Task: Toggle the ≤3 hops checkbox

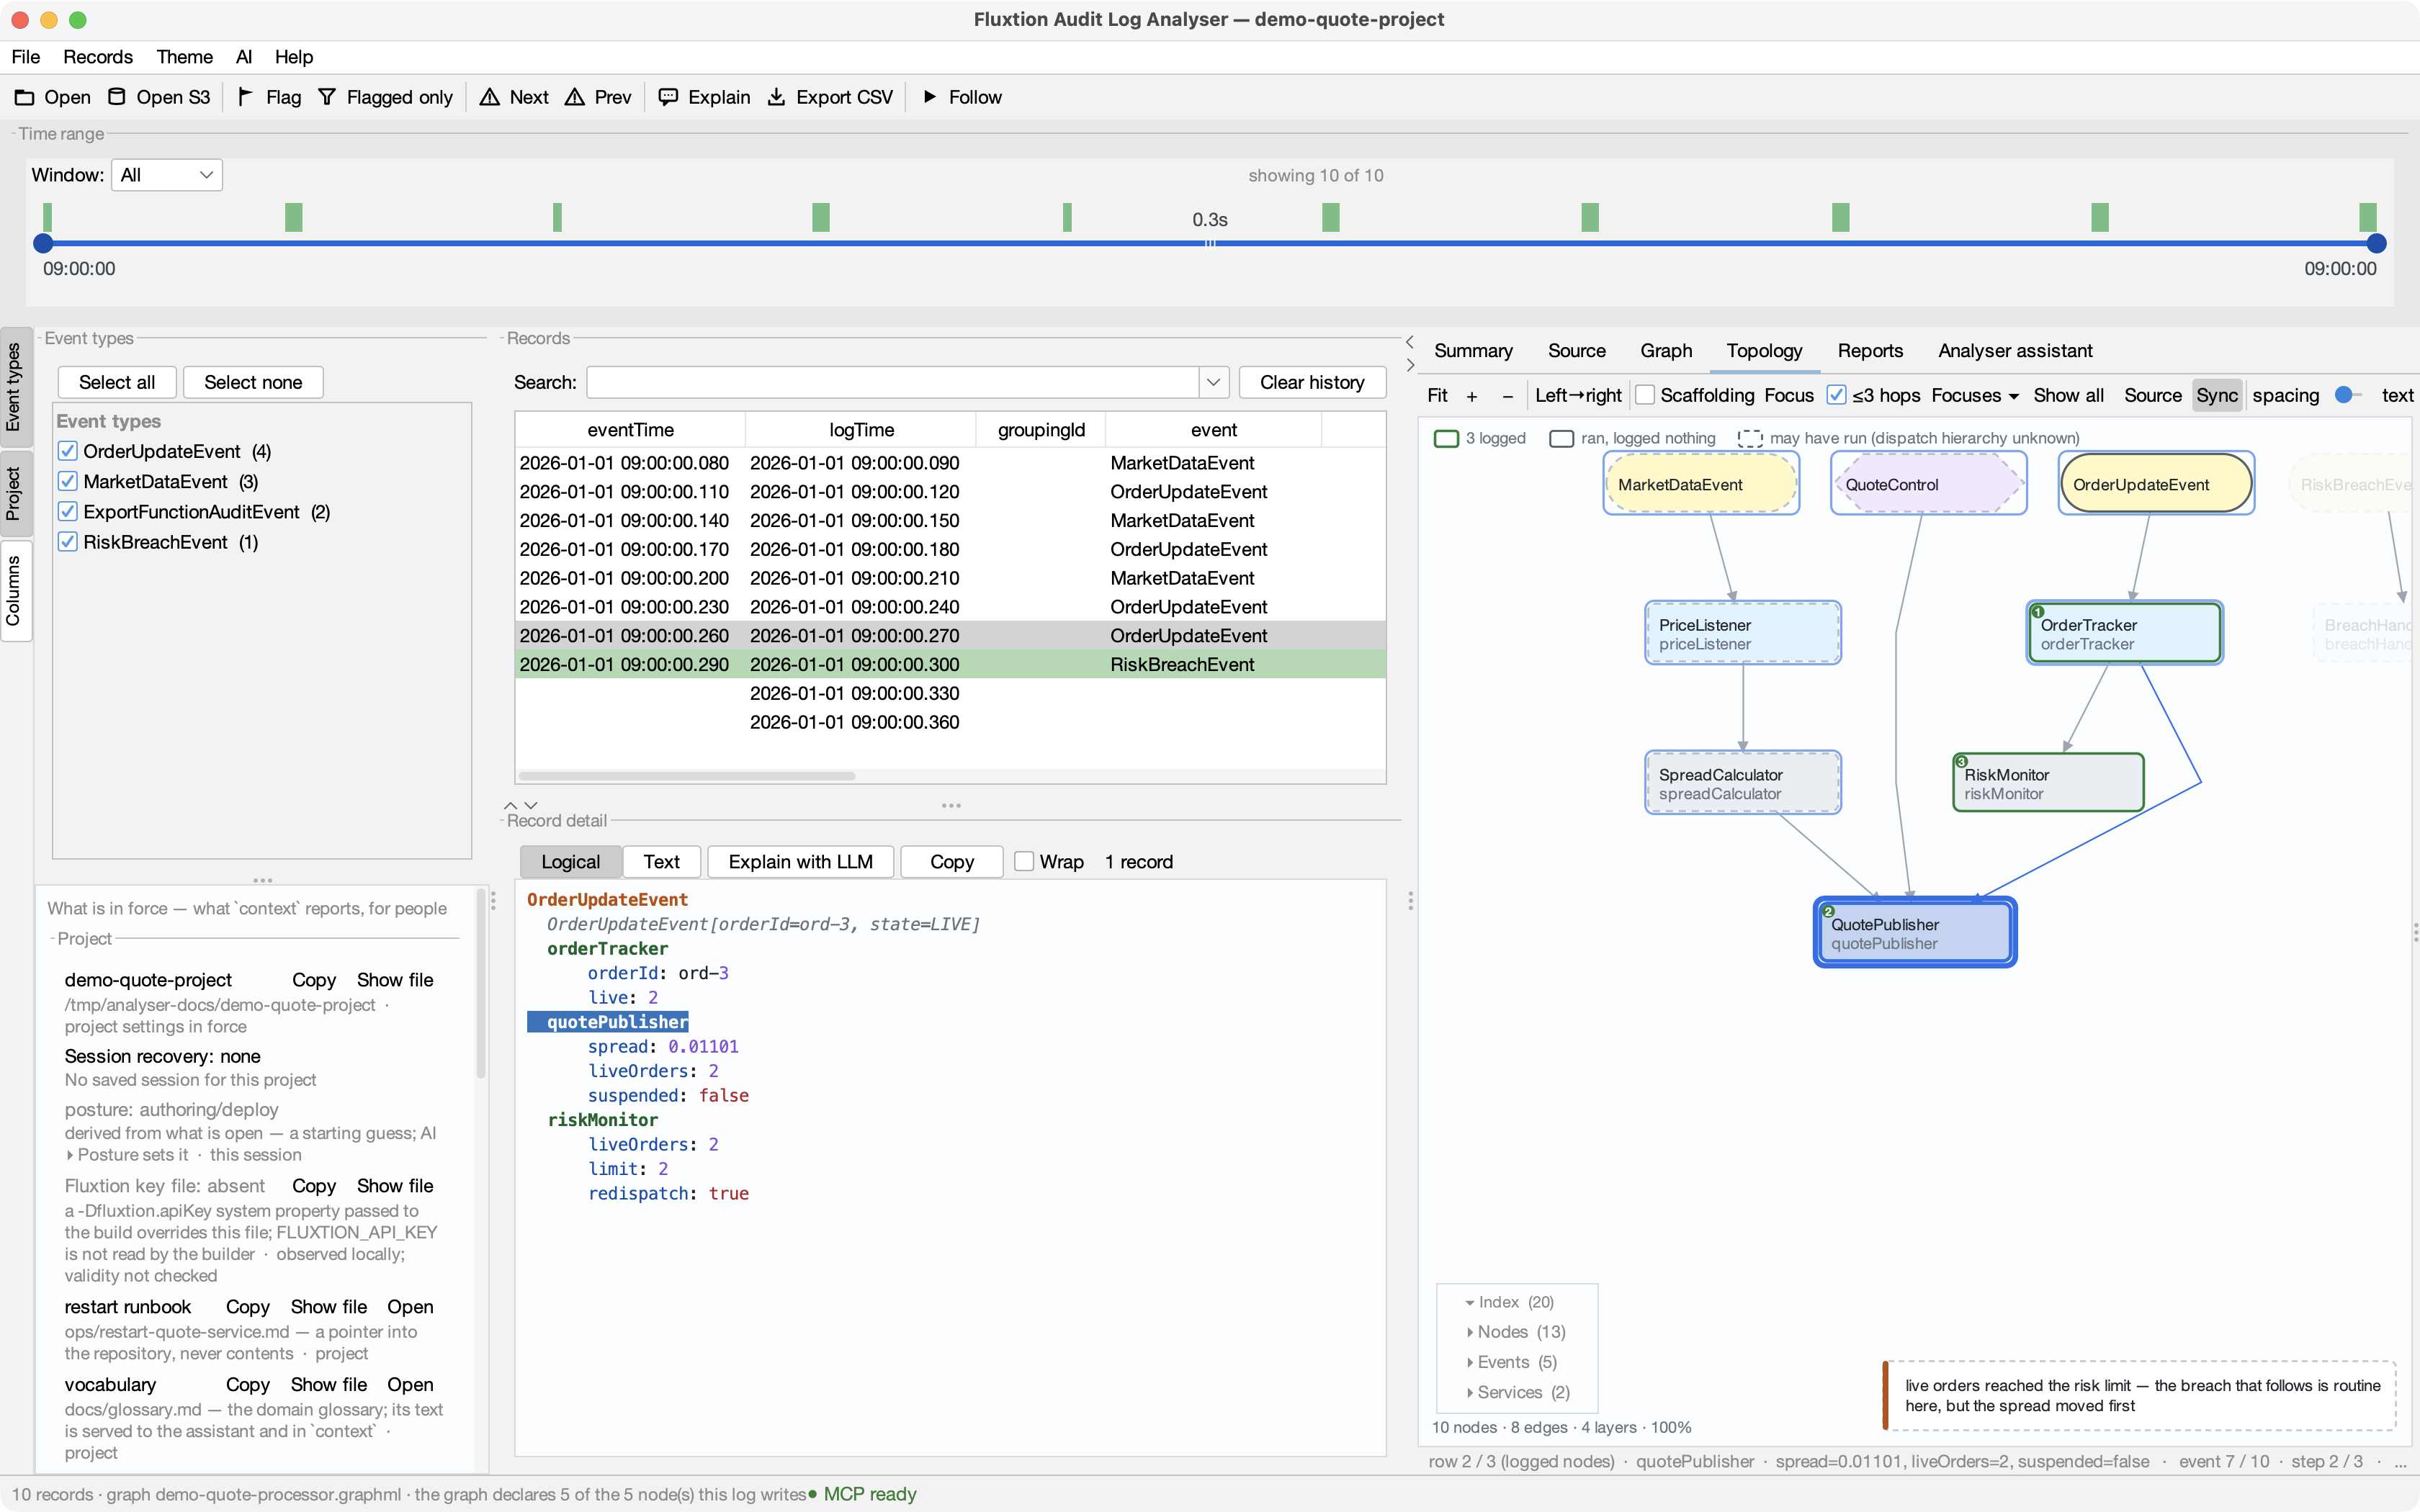Action: tap(1836, 395)
